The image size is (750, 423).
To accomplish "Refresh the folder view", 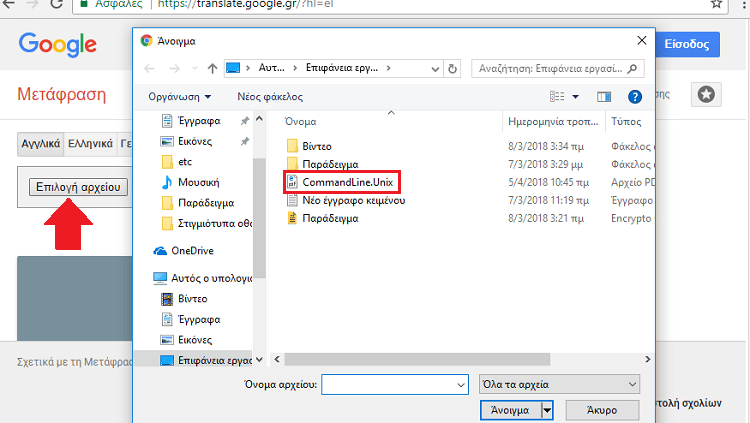I will (452, 68).
